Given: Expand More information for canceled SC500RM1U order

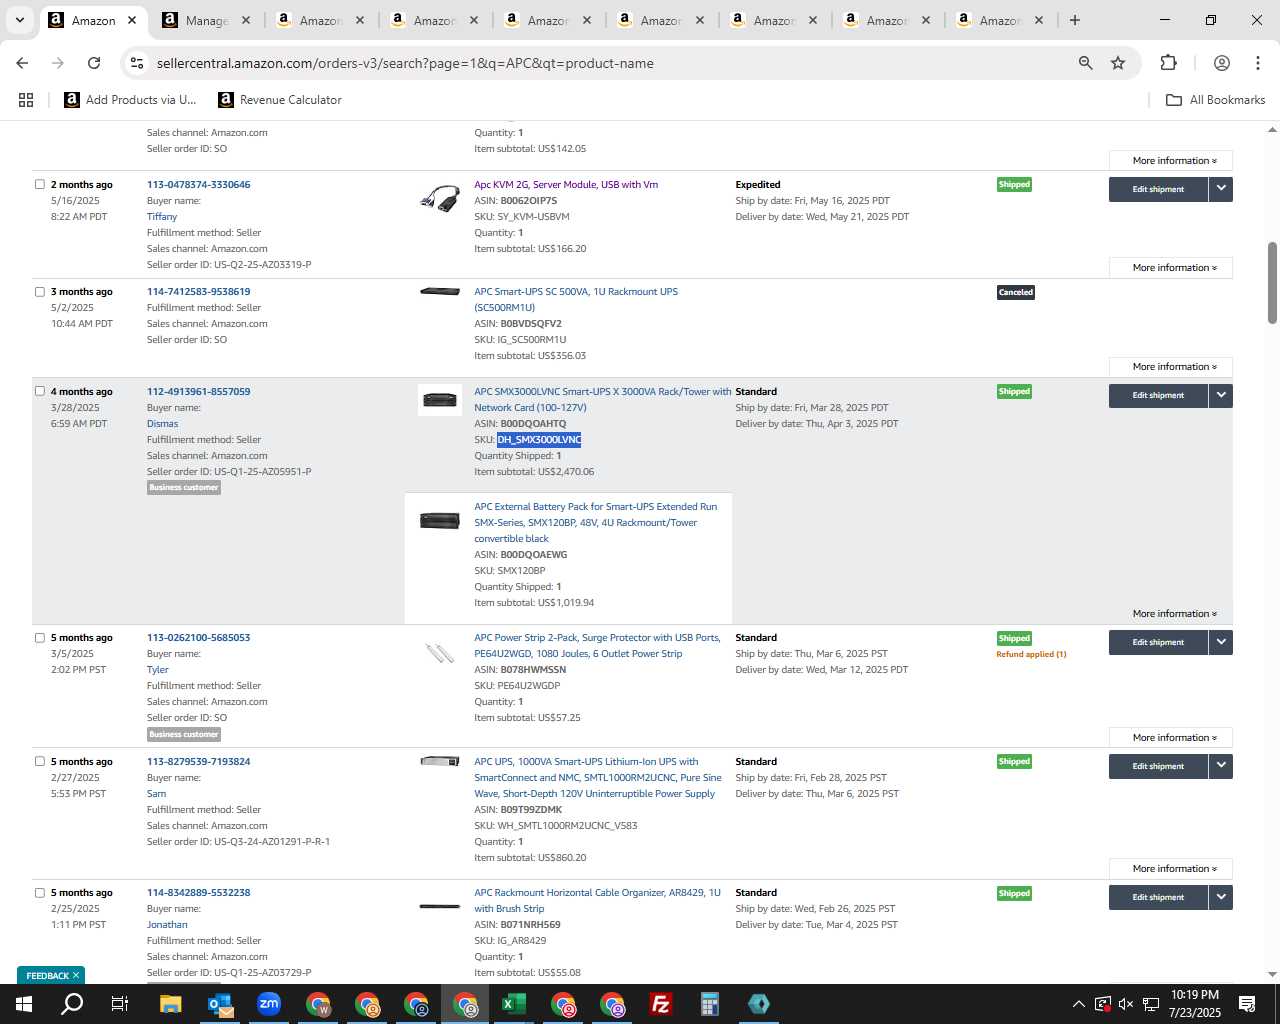Looking at the screenshot, I should click(x=1171, y=367).
